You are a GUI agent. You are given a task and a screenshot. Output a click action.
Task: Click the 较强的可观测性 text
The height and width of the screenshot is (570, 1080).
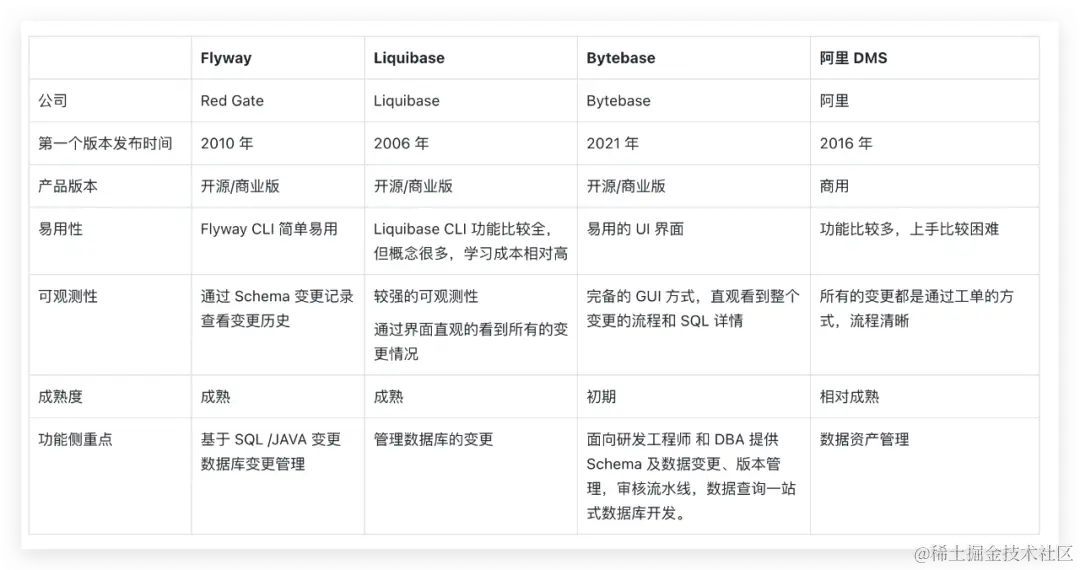click(x=426, y=296)
